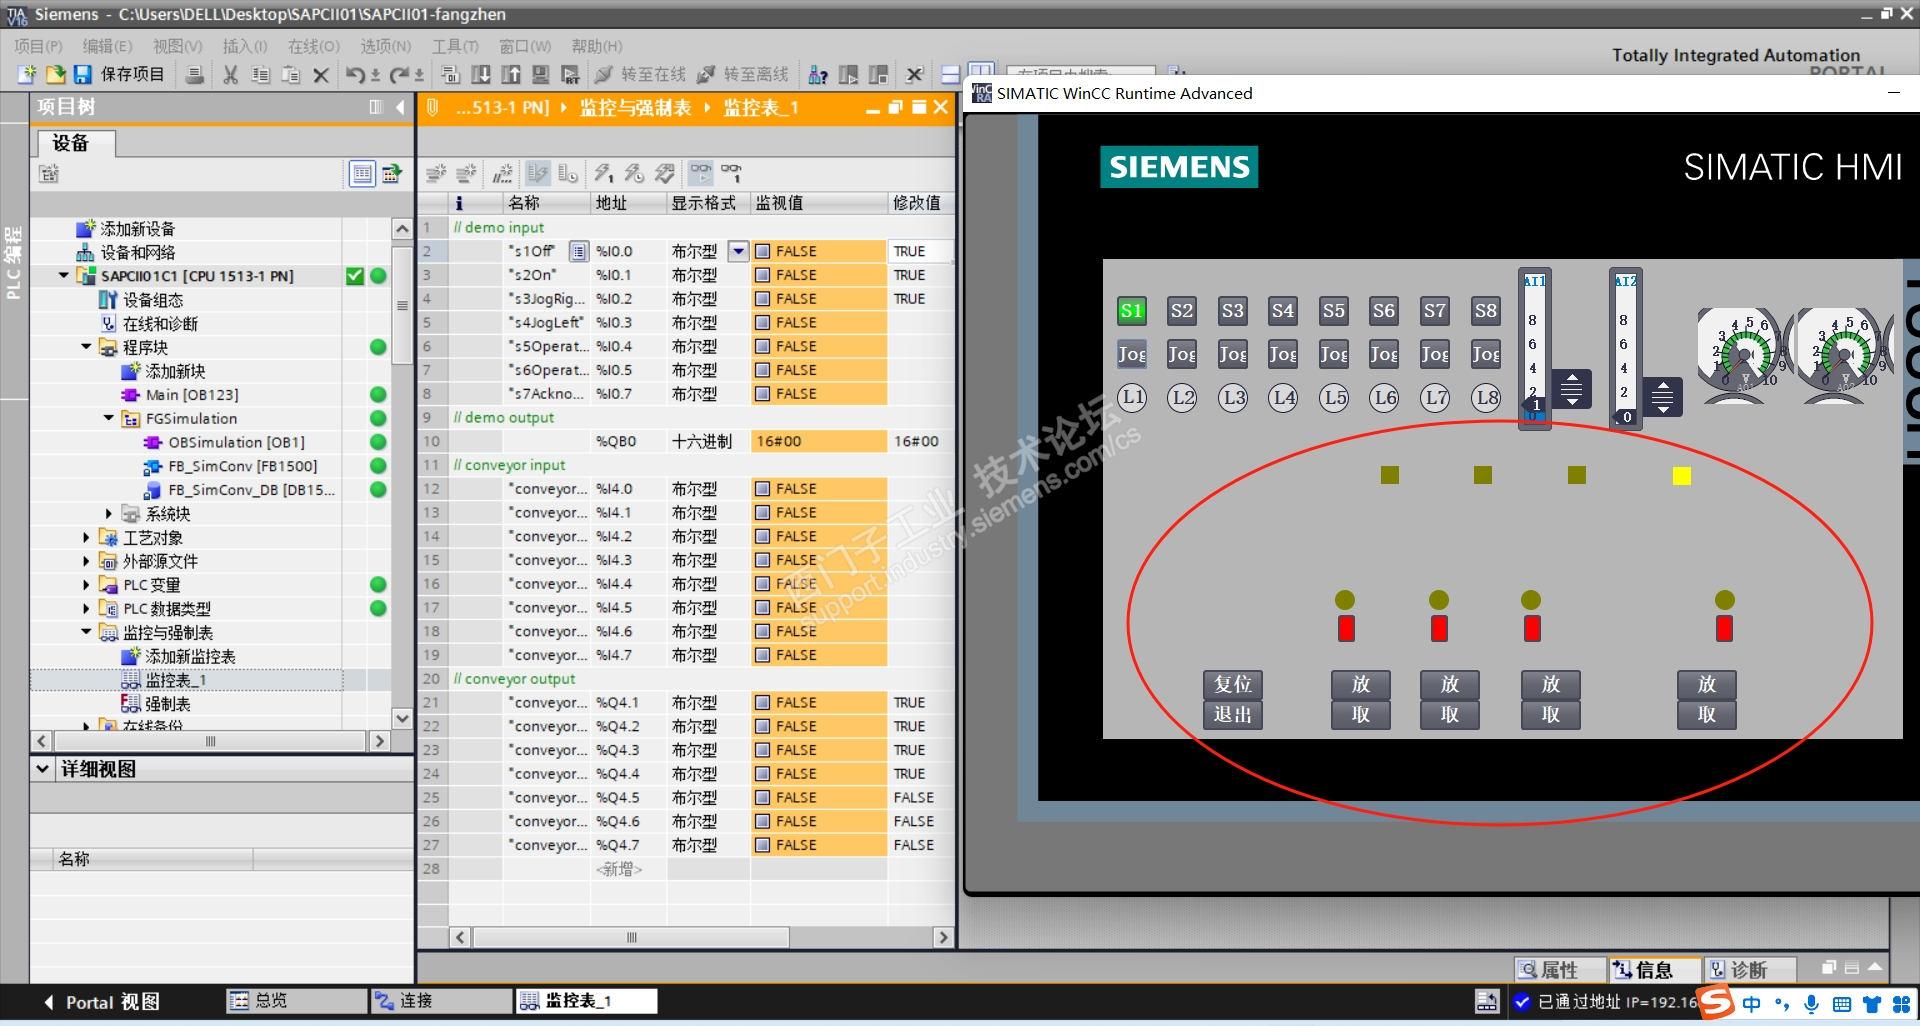Click the redo arrow icon
This screenshot has height=1026, width=1920.
click(400, 75)
